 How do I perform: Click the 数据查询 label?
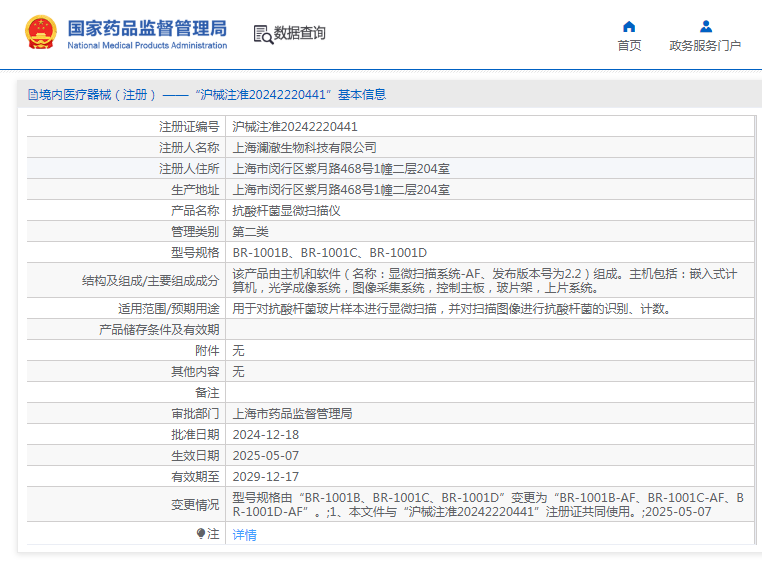point(299,33)
